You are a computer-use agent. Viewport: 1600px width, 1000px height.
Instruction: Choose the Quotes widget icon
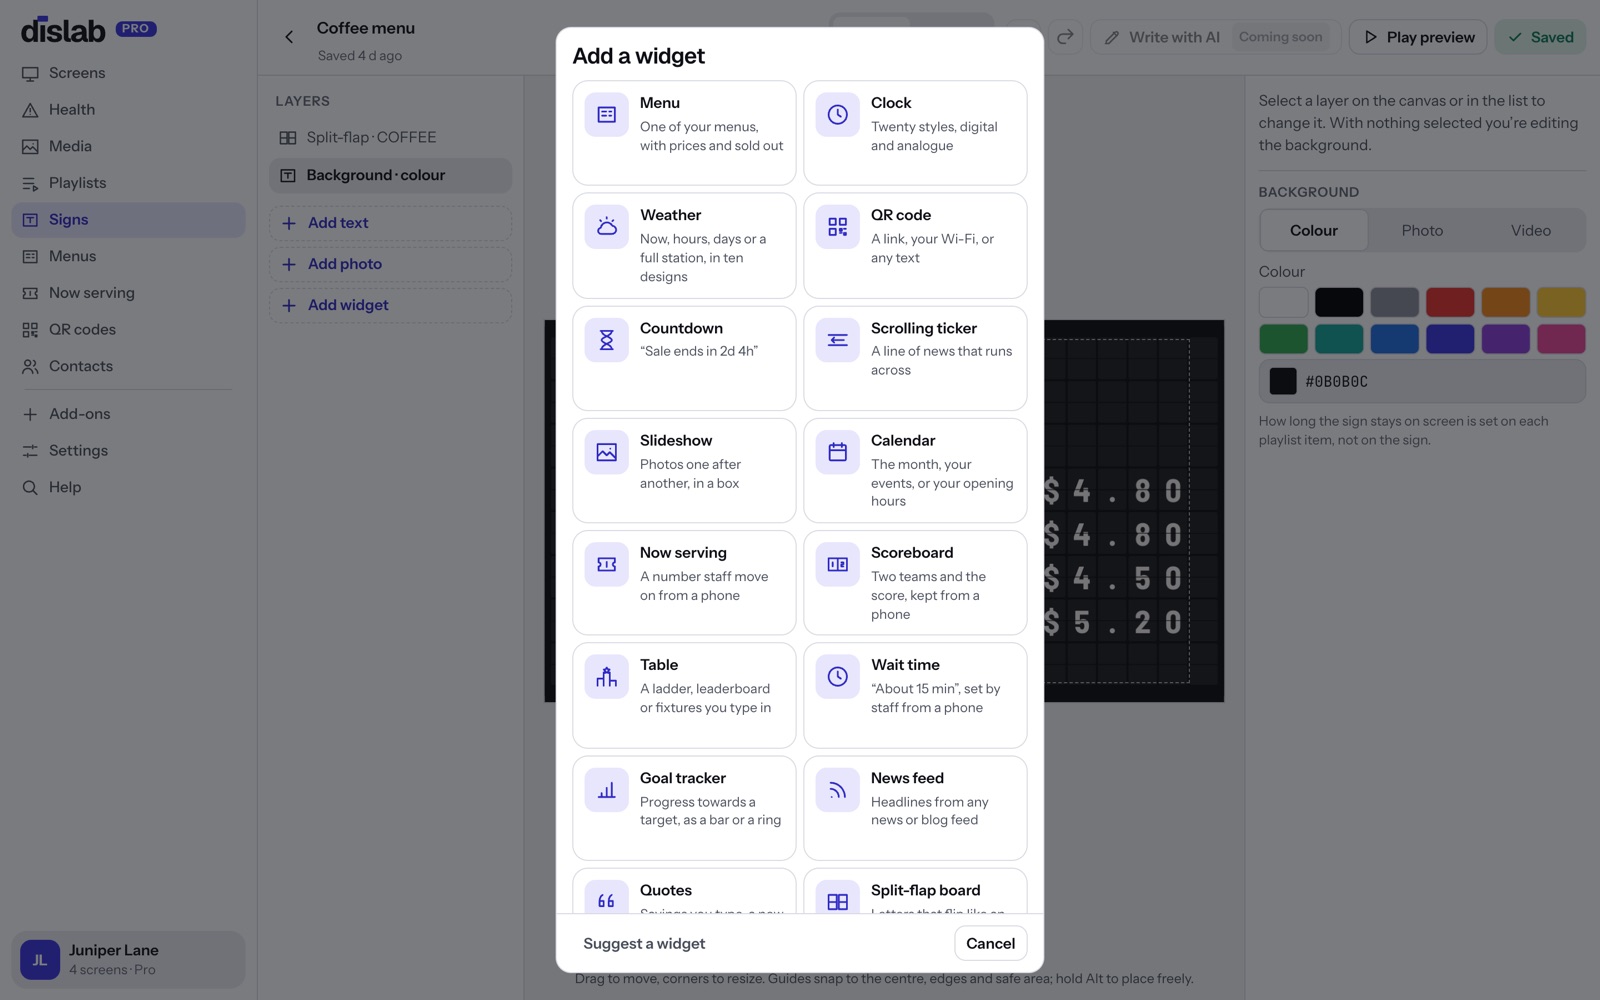point(607,897)
